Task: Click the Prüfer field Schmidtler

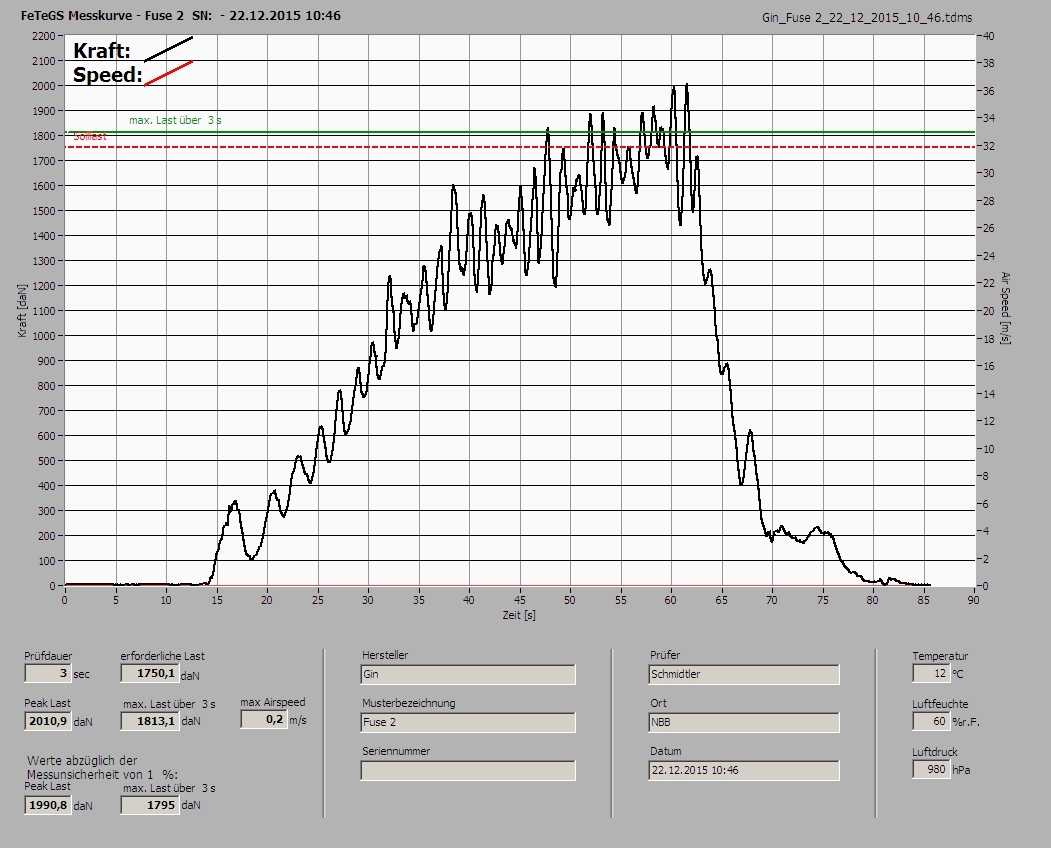Action: [x=744, y=674]
